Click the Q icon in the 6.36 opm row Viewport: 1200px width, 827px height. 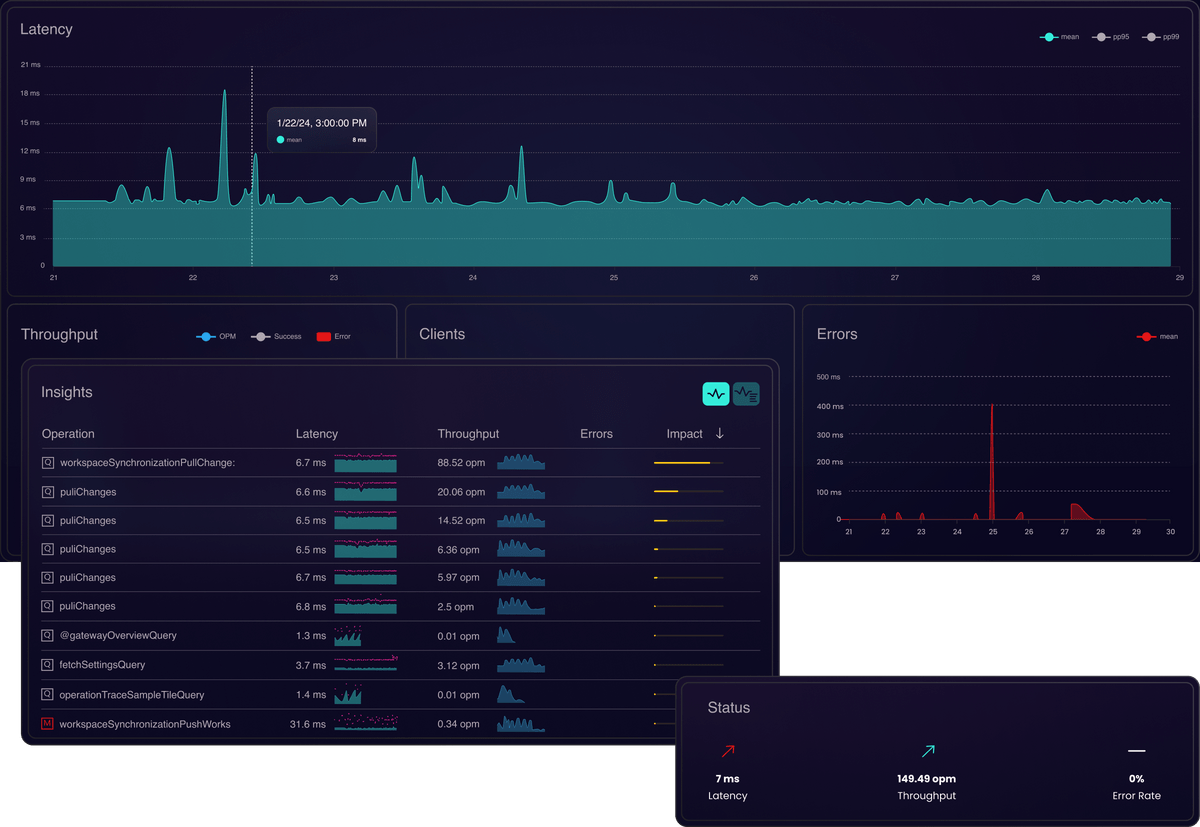(x=47, y=549)
